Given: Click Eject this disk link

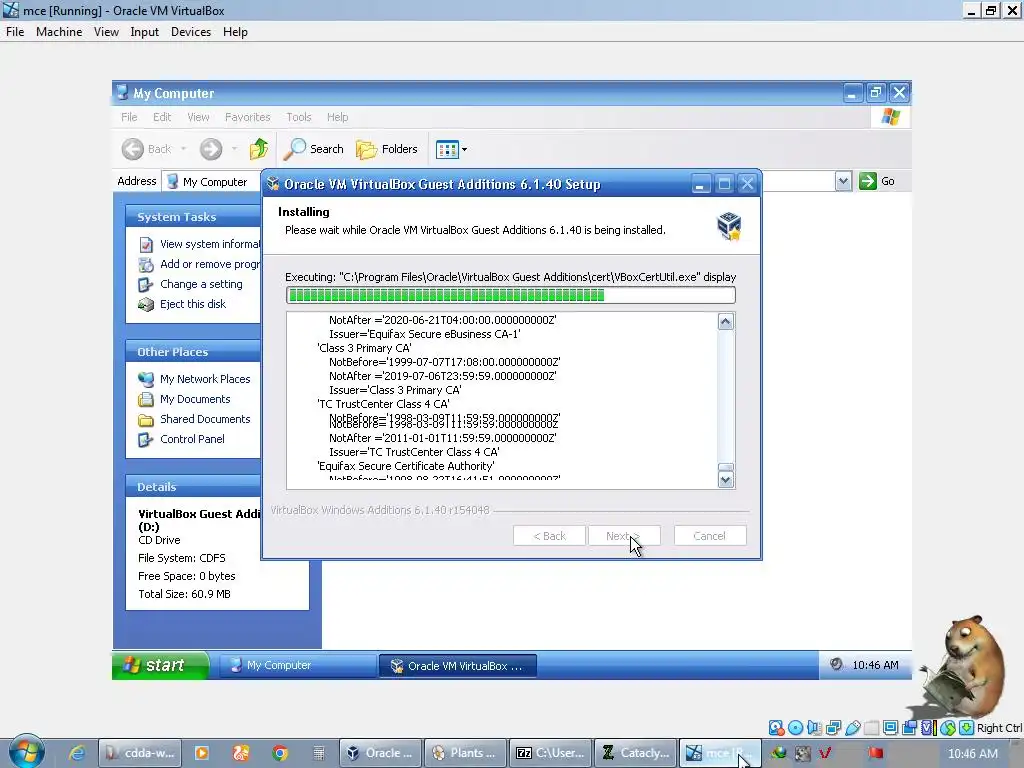Looking at the screenshot, I should pyautogui.click(x=193, y=304).
